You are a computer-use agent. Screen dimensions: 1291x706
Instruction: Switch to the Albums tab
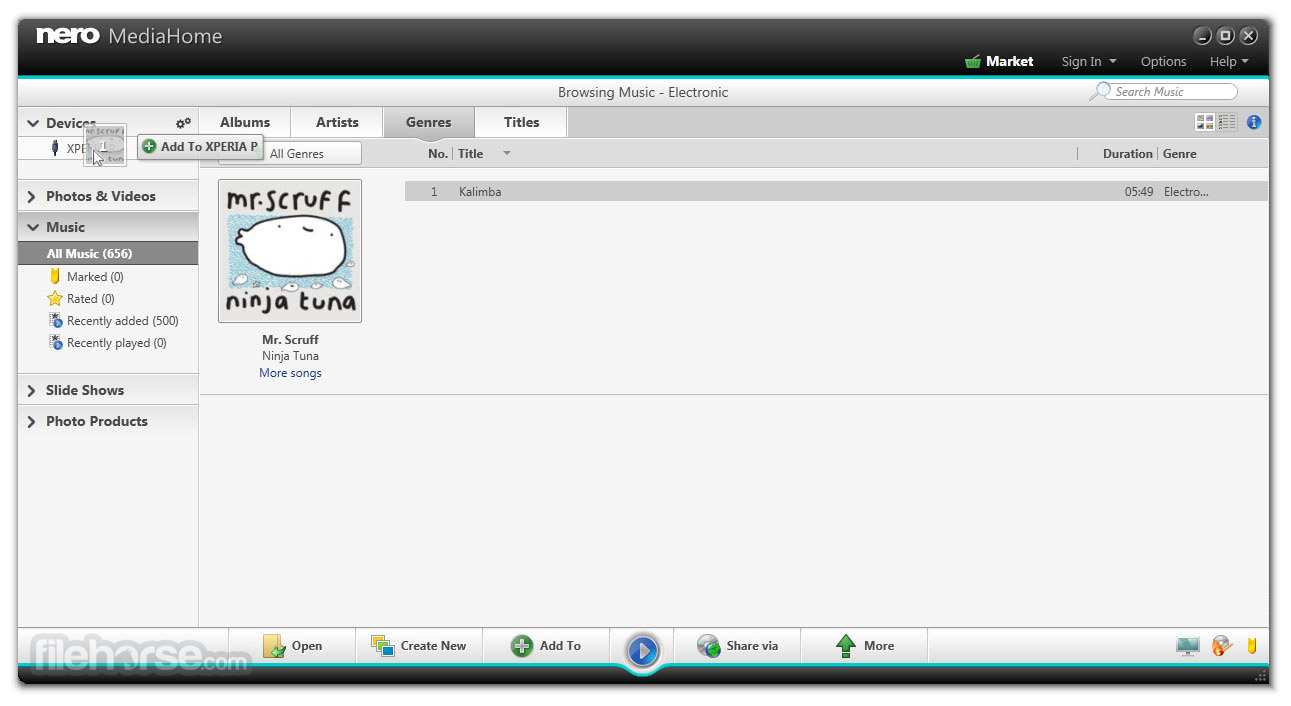point(245,122)
